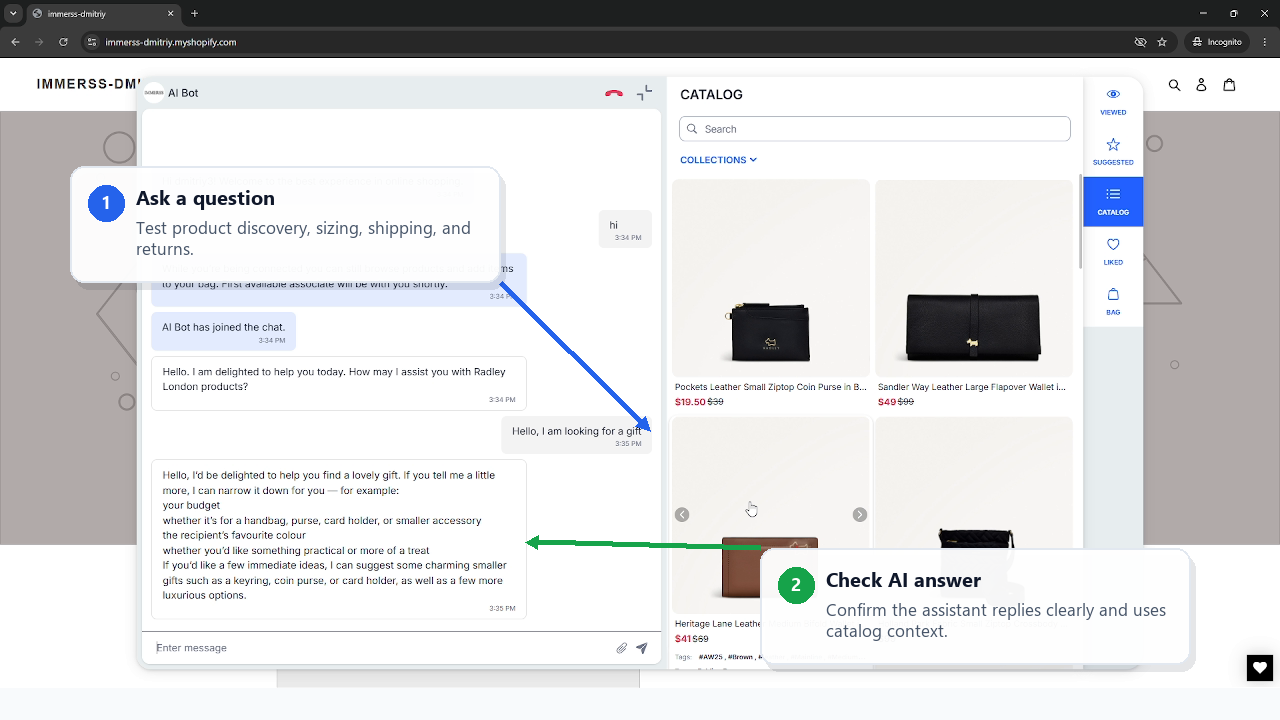Click the $41 price of Heritage Lane
Viewport: 1280px width, 720px height.
[x=683, y=639]
